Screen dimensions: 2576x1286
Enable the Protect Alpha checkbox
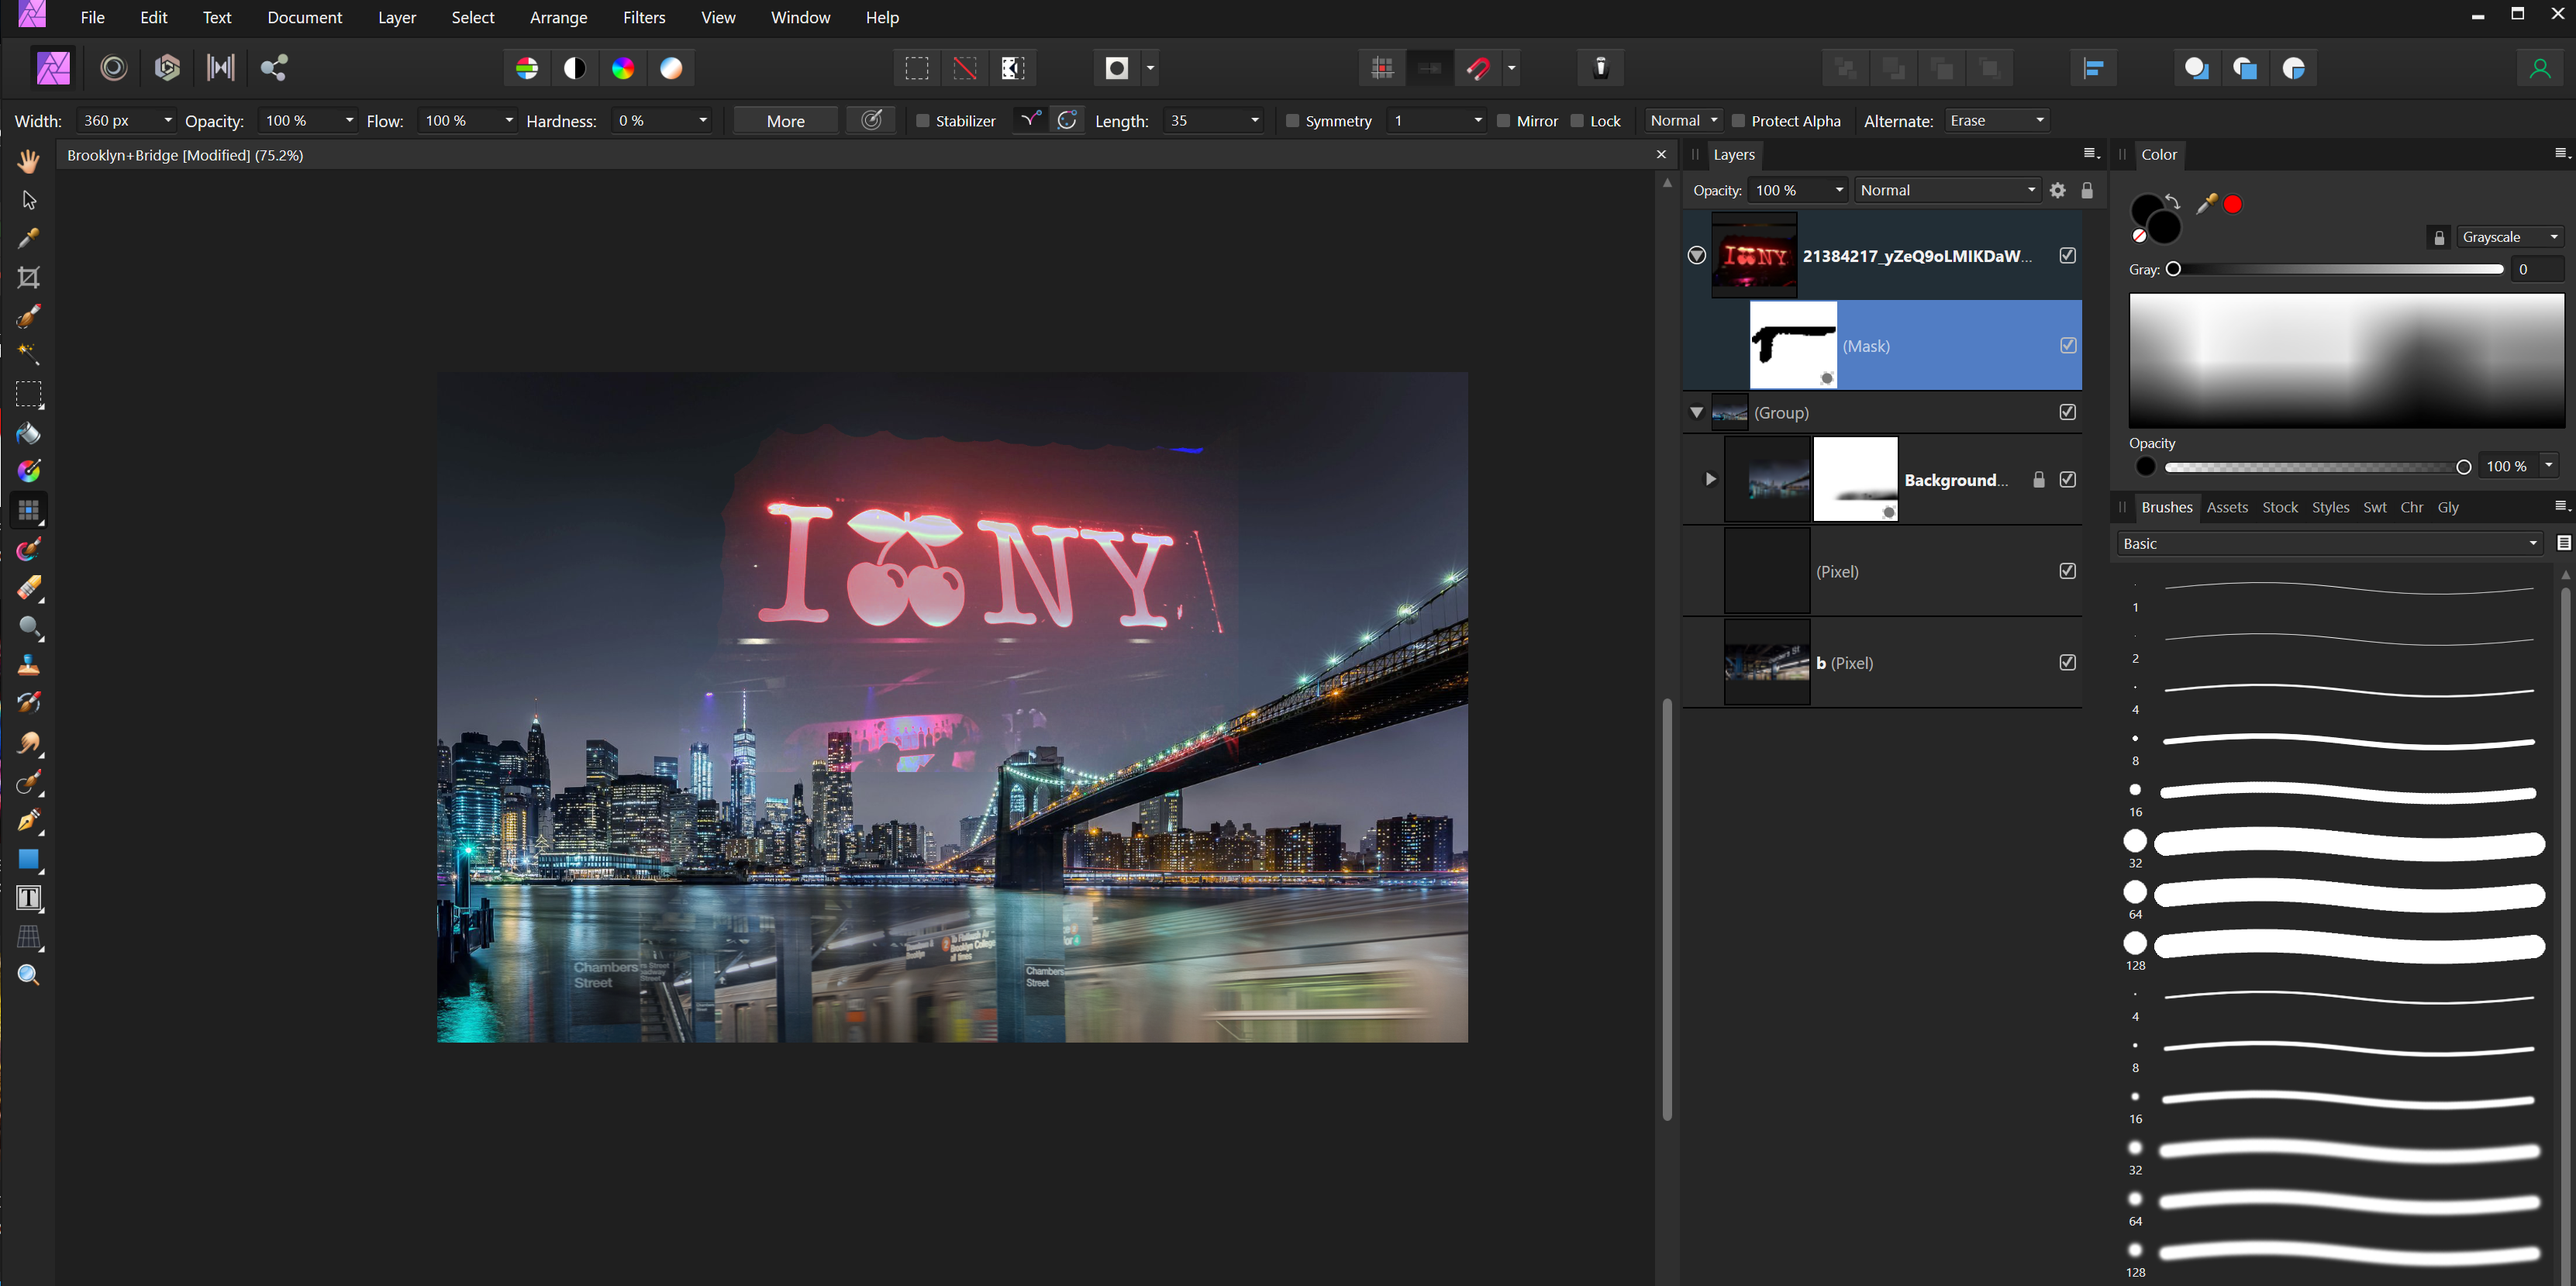(x=1738, y=121)
